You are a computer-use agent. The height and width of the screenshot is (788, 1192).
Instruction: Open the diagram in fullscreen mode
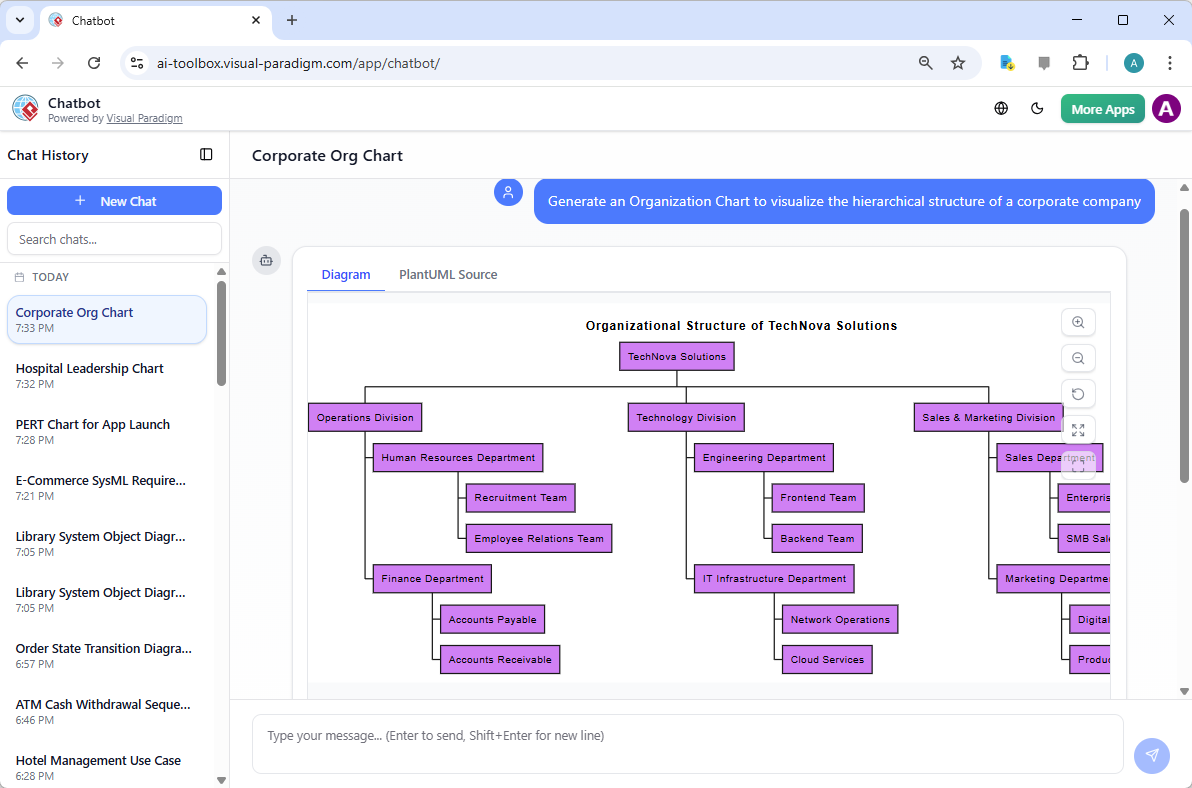click(1078, 430)
